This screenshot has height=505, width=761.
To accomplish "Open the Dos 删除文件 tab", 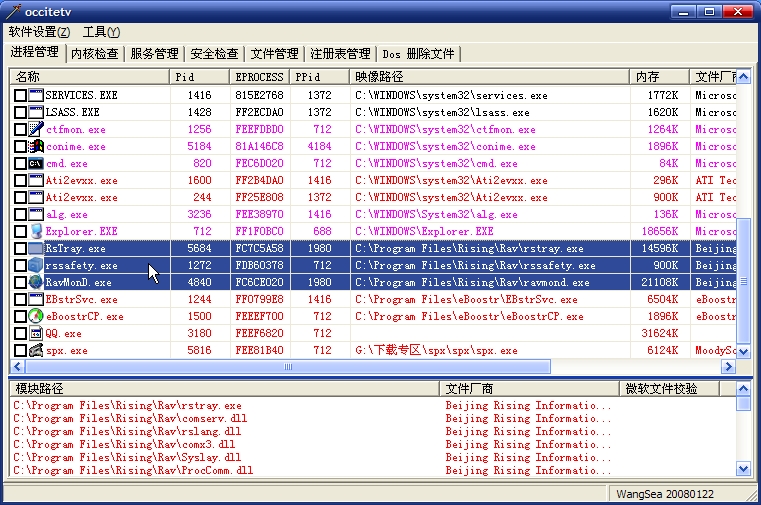I will tap(418, 53).
